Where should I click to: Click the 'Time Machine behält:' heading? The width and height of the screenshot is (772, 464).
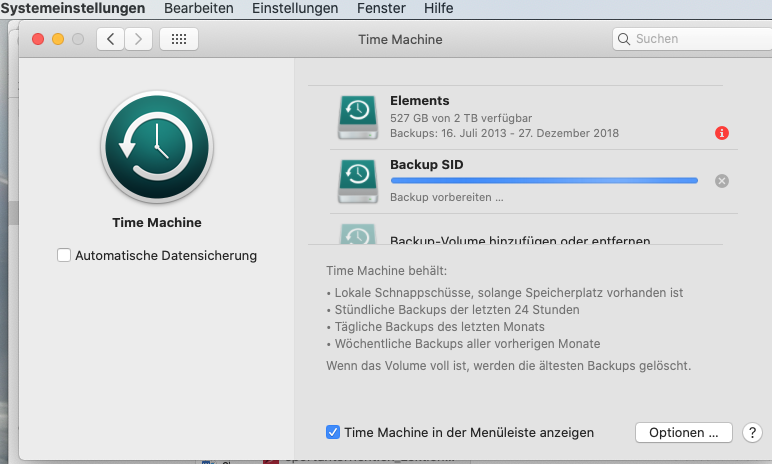click(386, 271)
